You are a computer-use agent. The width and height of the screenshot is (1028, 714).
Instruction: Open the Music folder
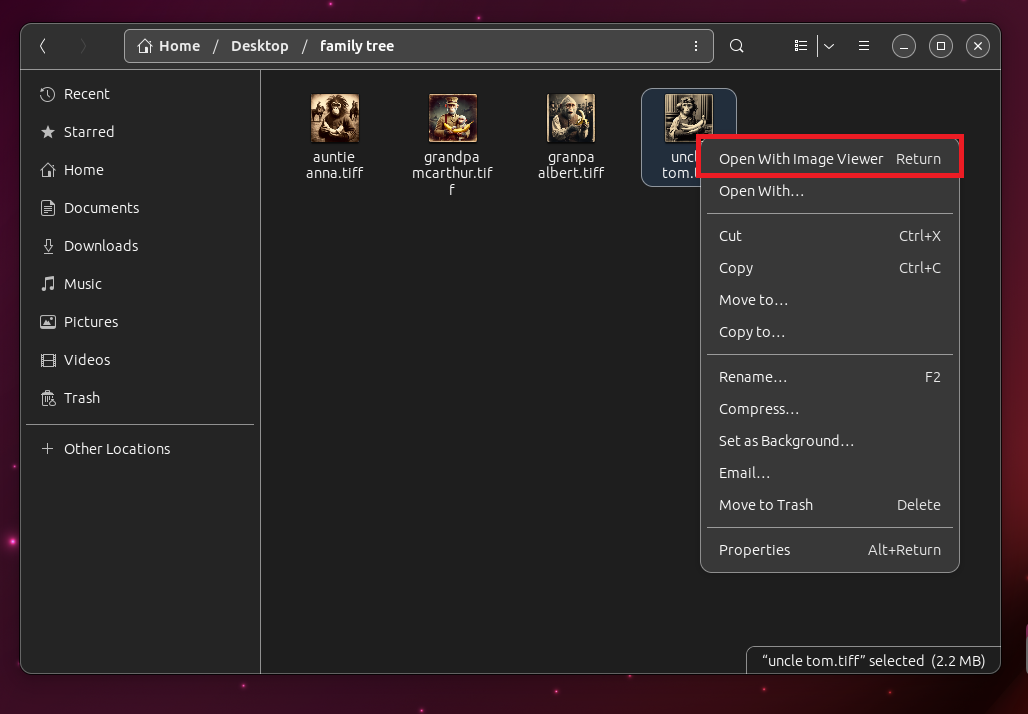pyautogui.click(x=83, y=283)
